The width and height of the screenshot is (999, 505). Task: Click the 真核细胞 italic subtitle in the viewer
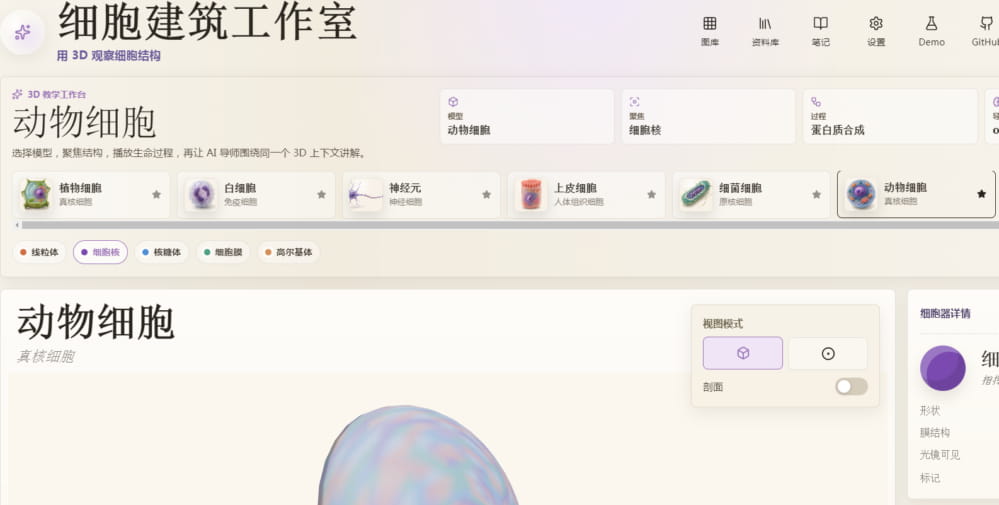click(x=45, y=356)
